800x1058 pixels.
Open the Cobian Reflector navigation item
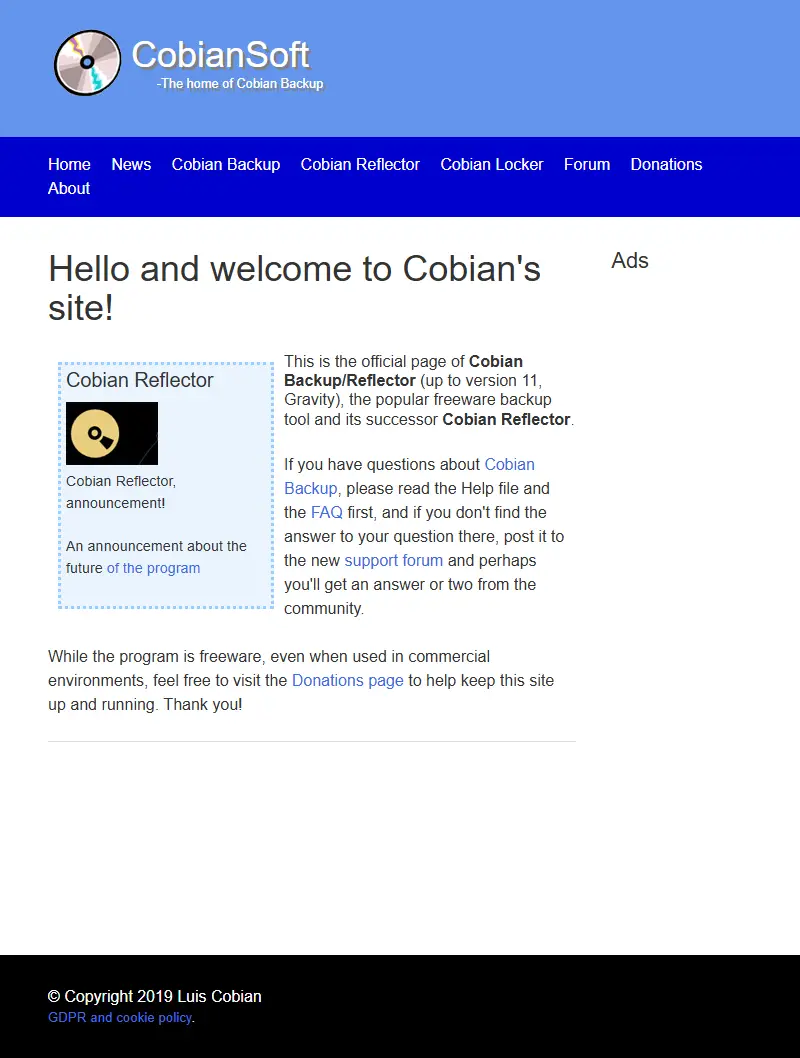pos(360,165)
